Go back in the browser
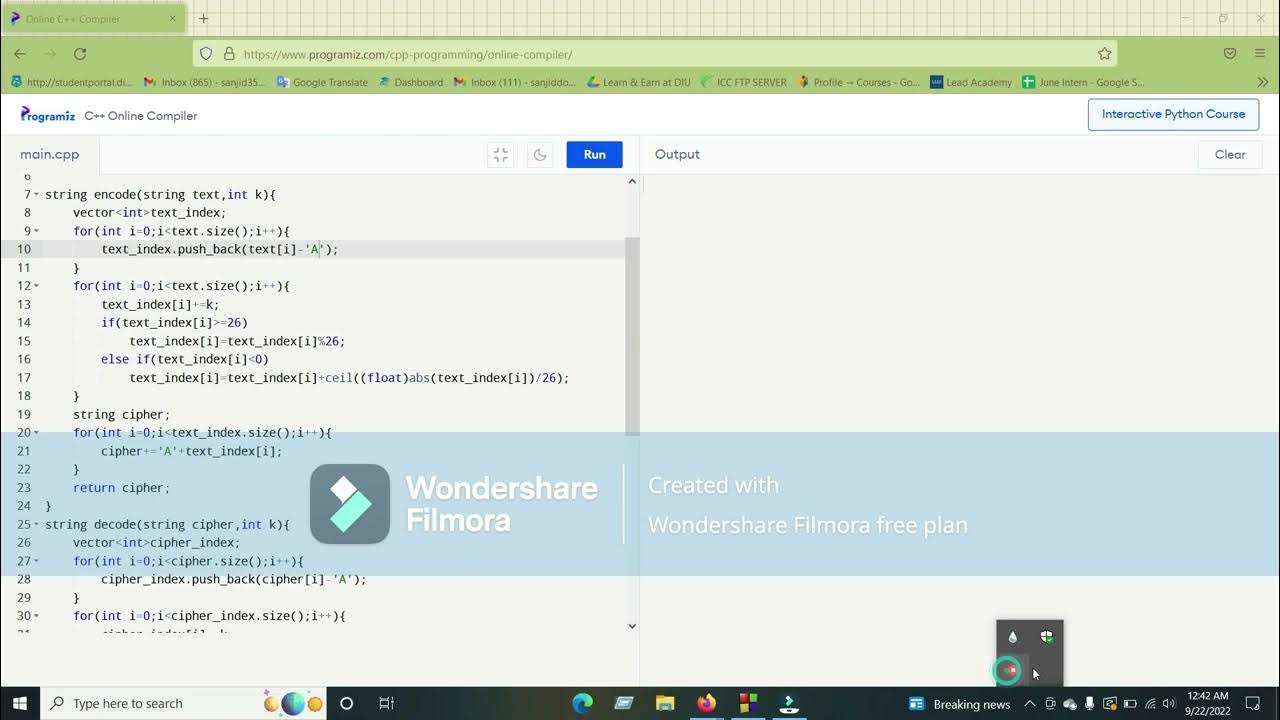1280x720 pixels. pyautogui.click(x=20, y=54)
